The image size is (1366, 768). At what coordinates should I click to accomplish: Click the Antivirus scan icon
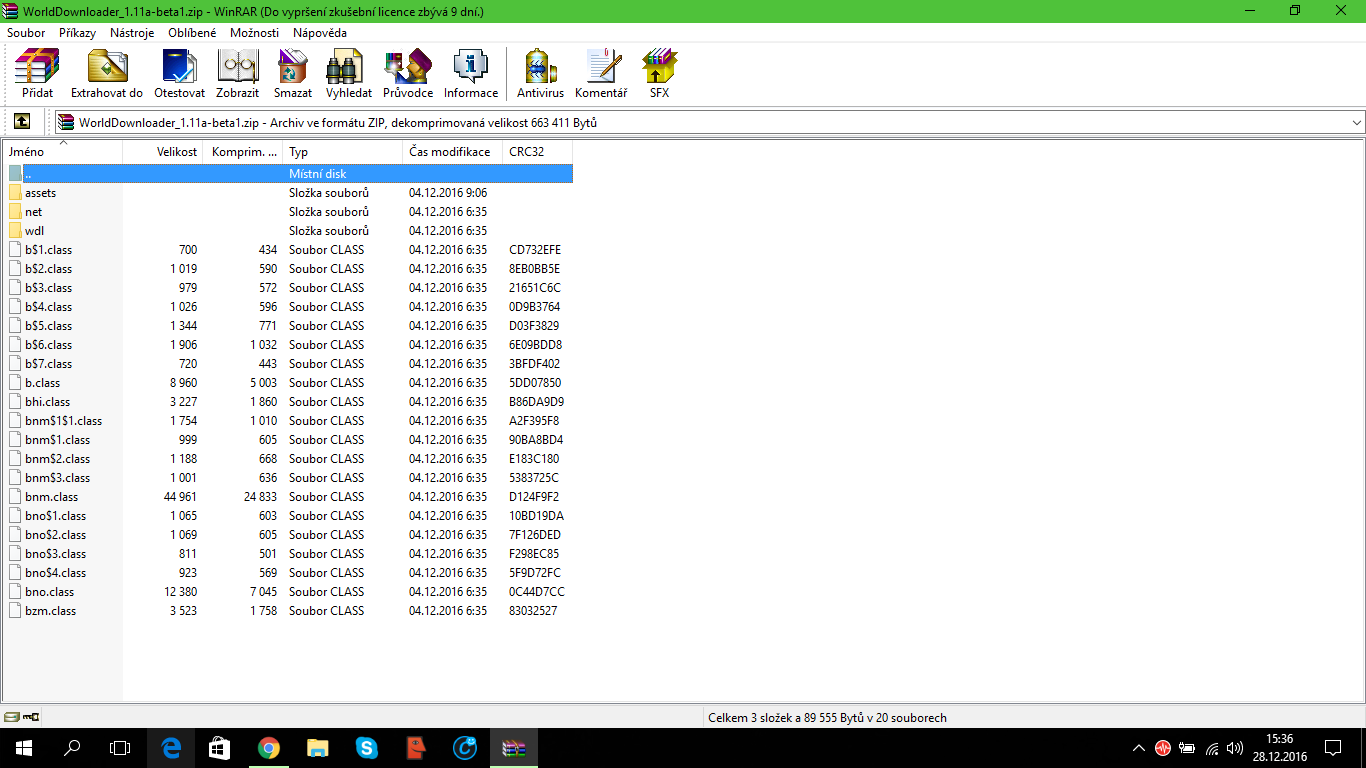[x=540, y=74]
